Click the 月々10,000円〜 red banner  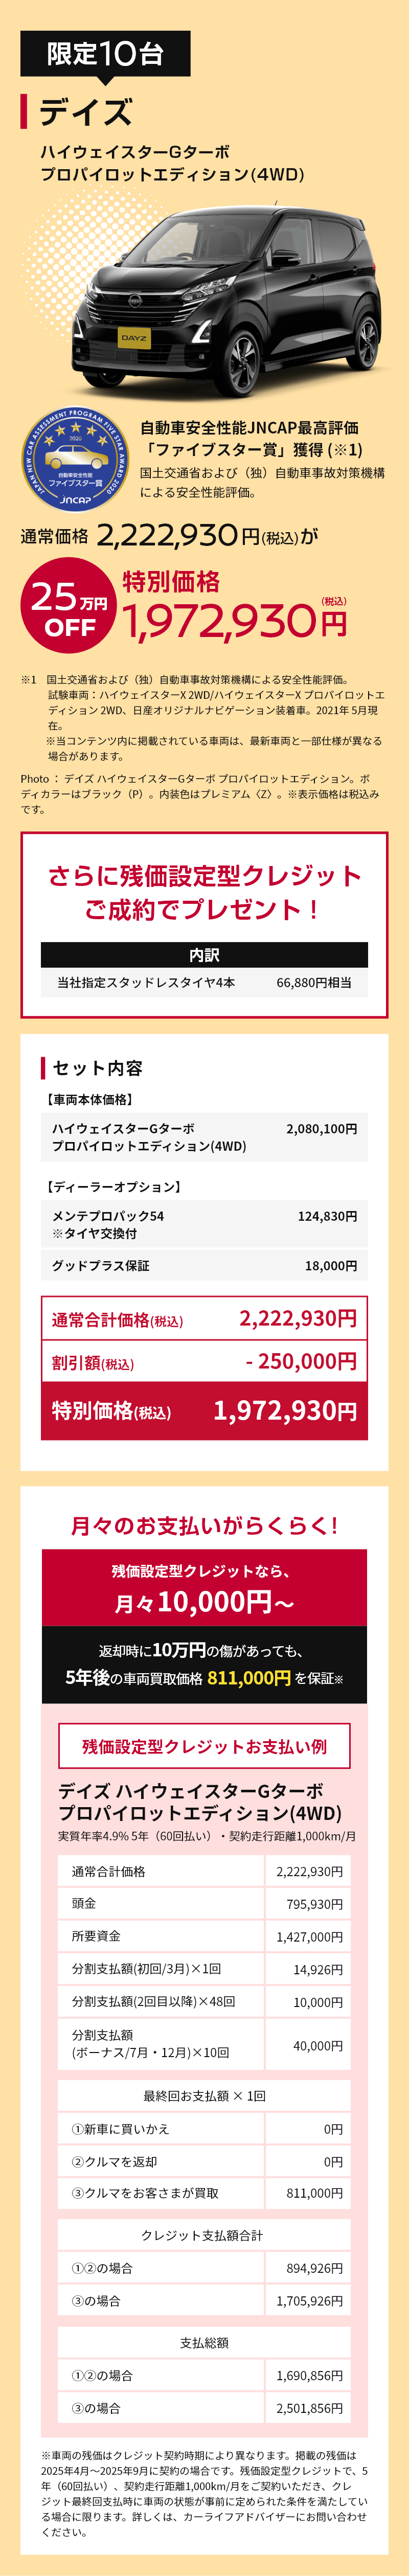pyautogui.click(x=204, y=1588)
